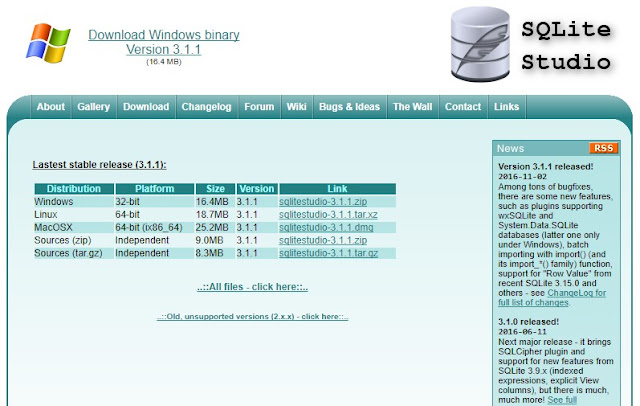Open the Wiki menu tab

coord(296,107)
